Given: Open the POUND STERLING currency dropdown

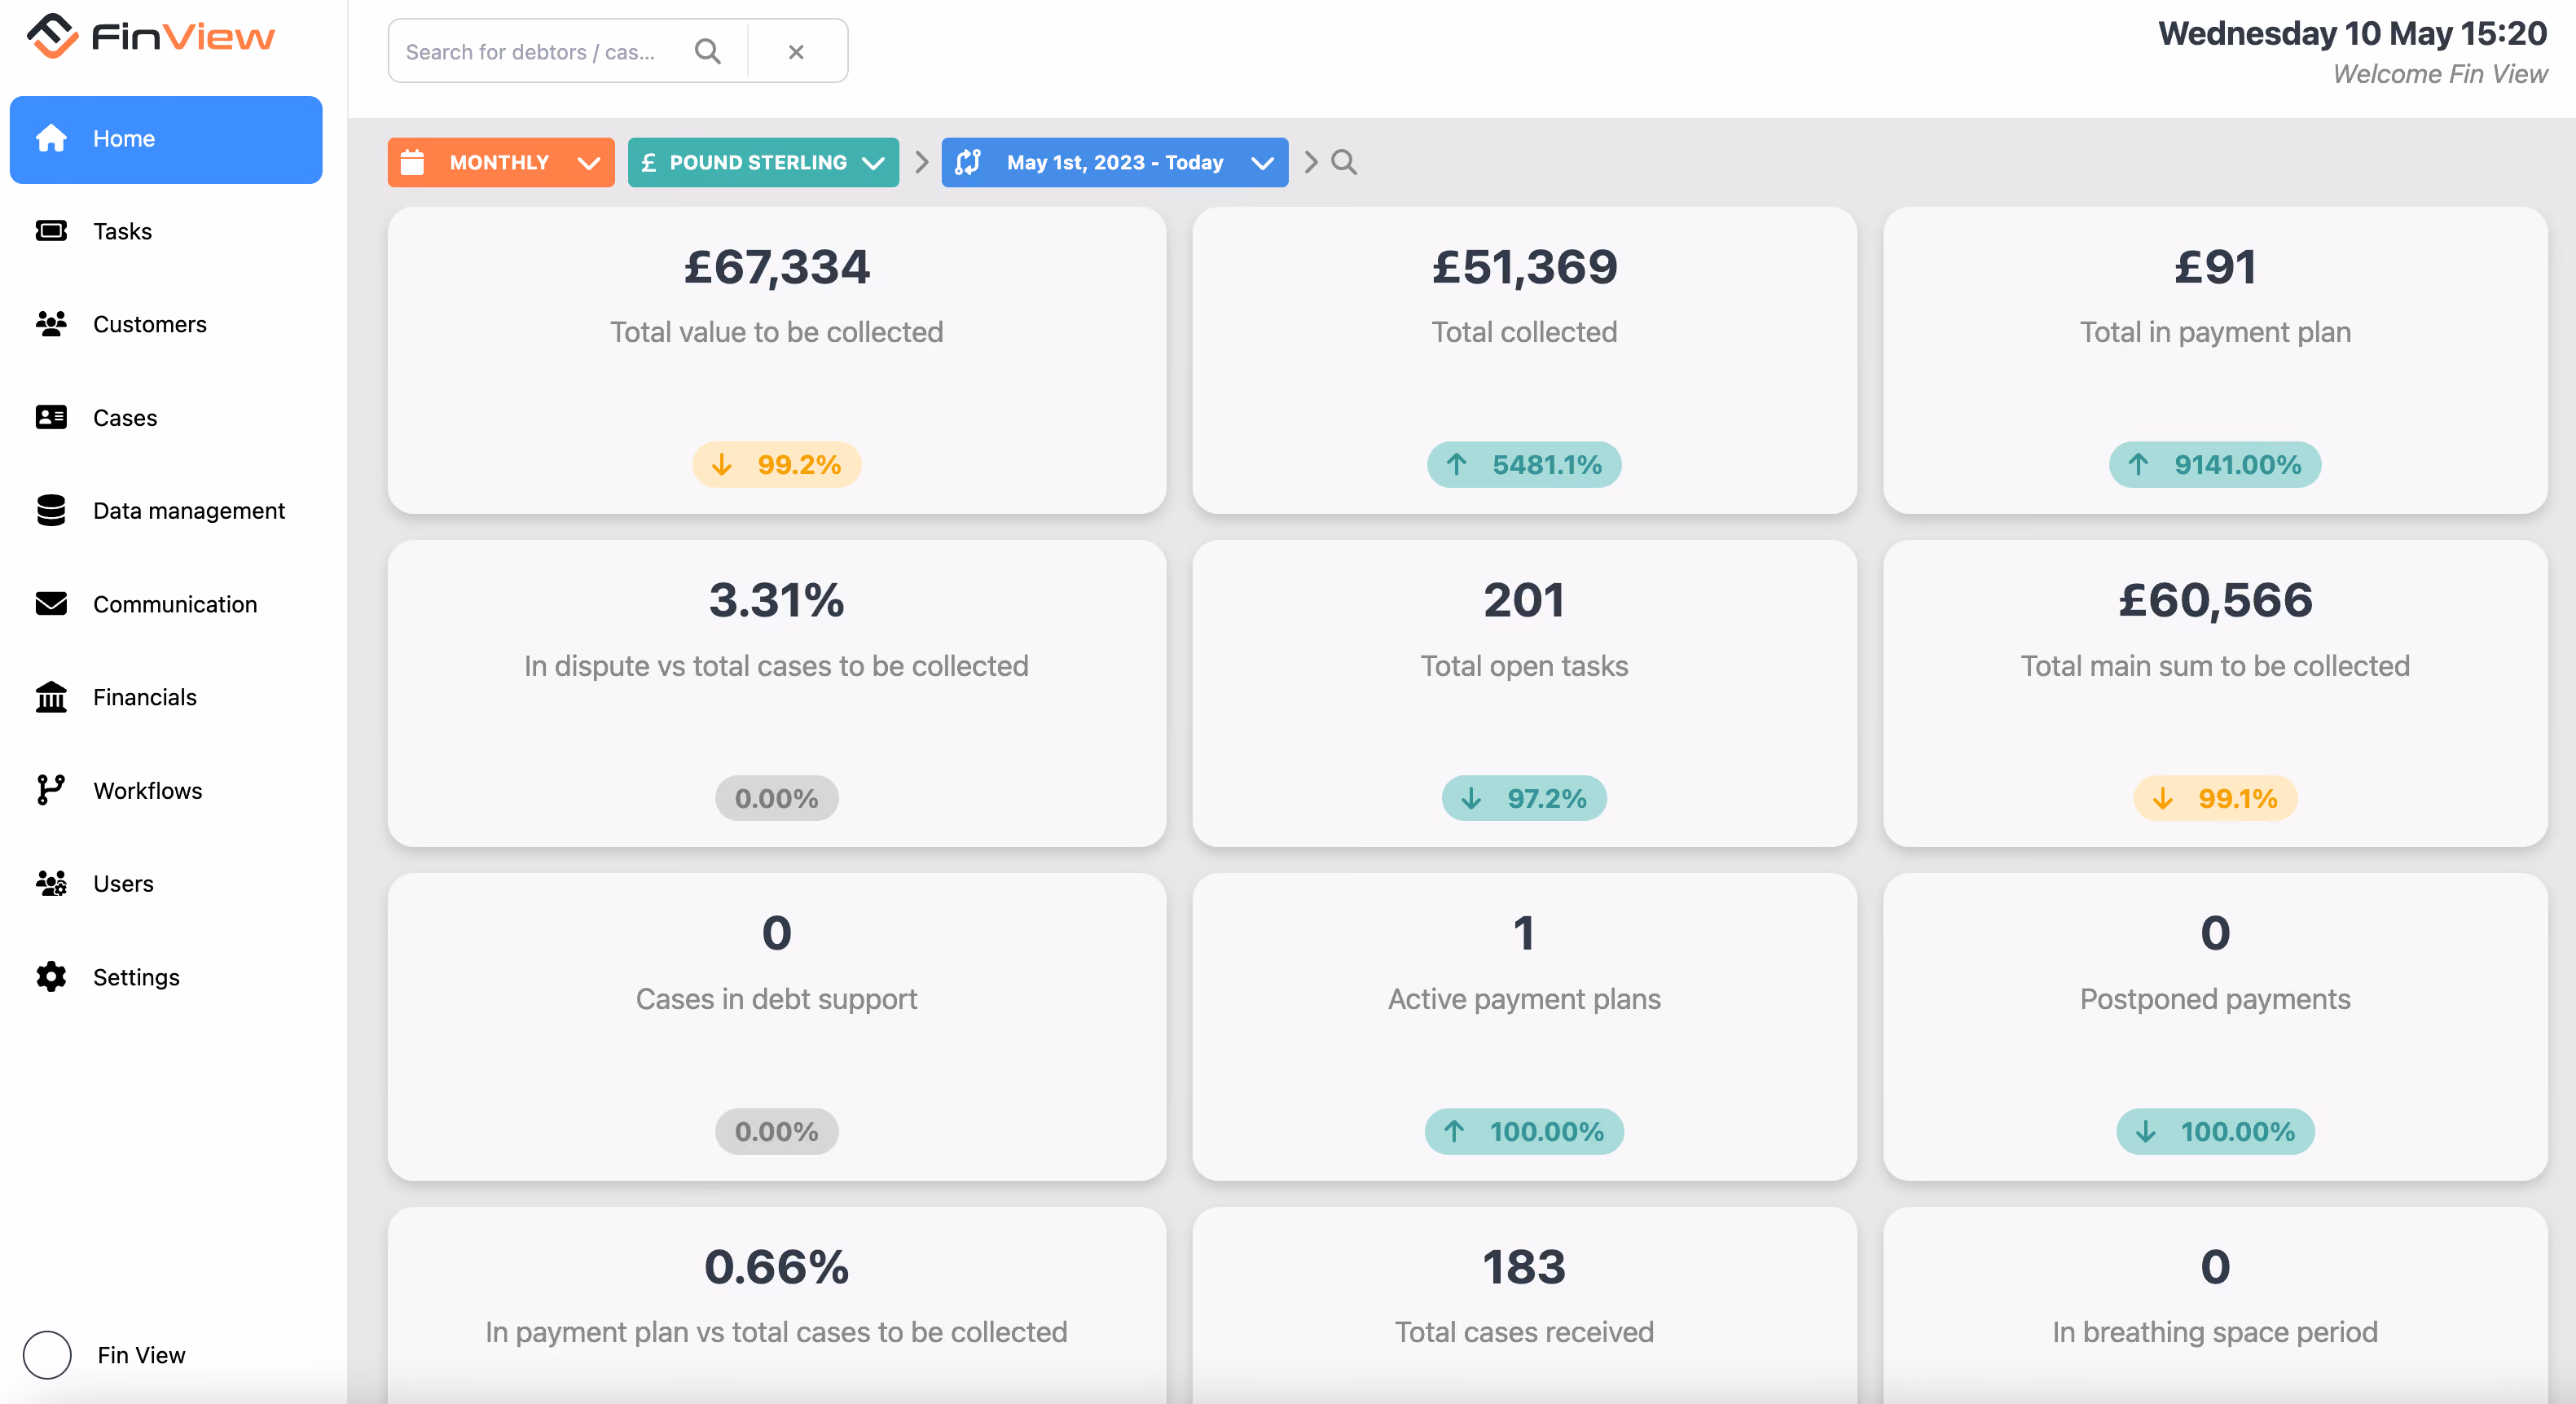Looking at the screenshot, I should [x=763, y=162].
